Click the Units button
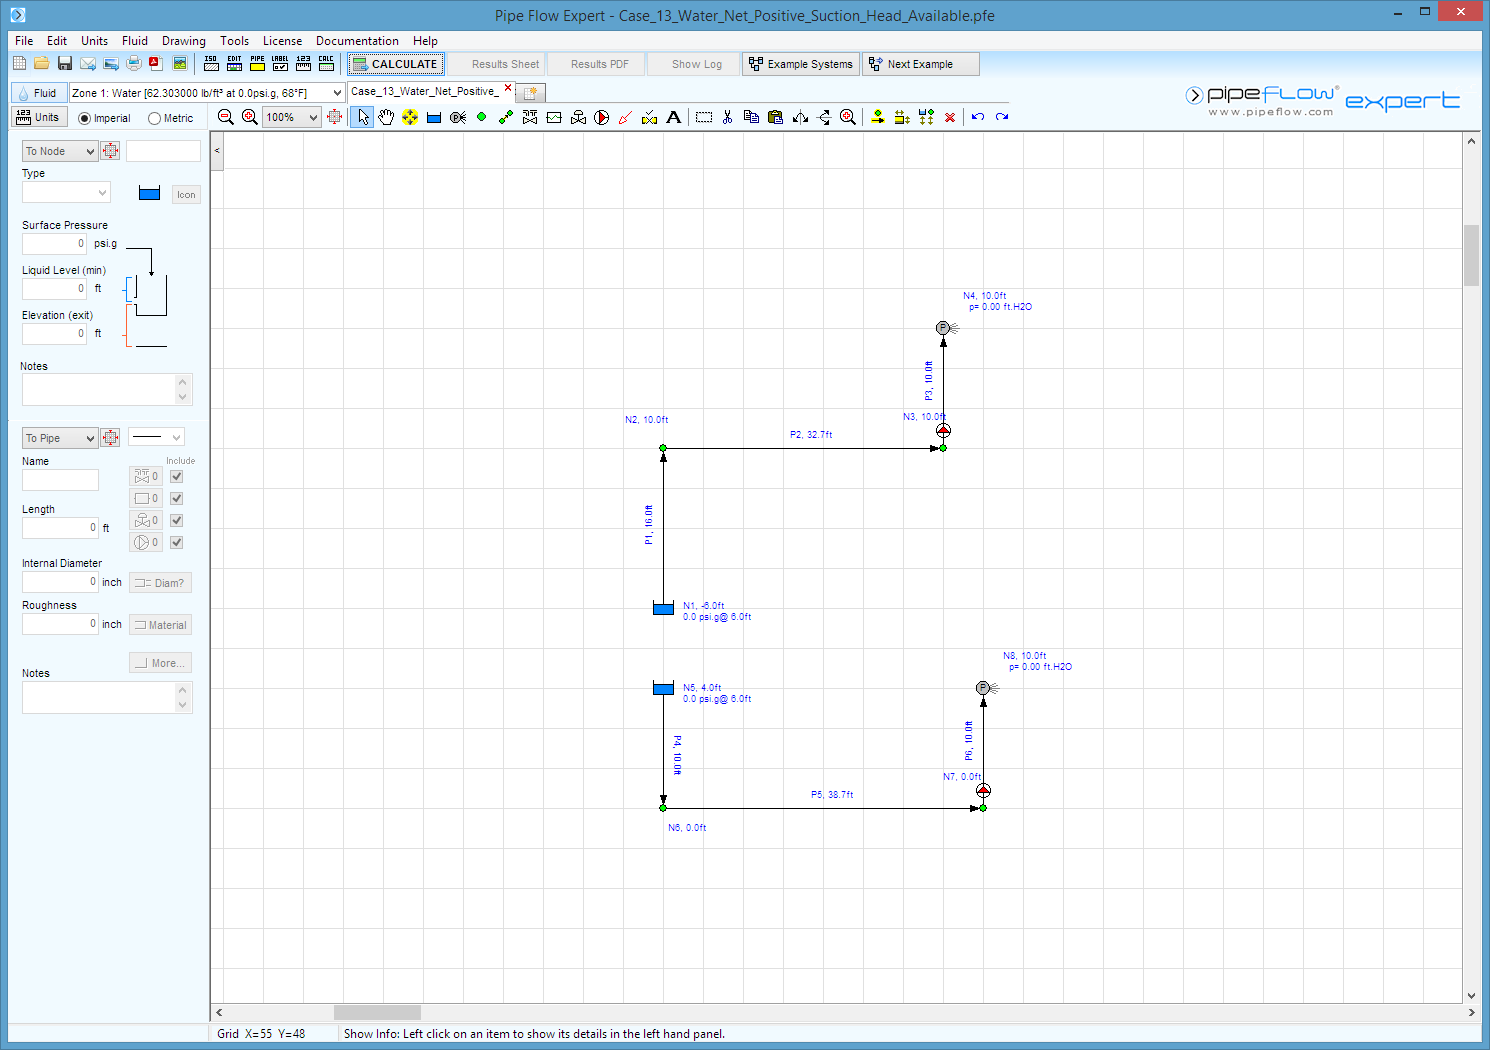1490x1050 pixels. (38, 117)
